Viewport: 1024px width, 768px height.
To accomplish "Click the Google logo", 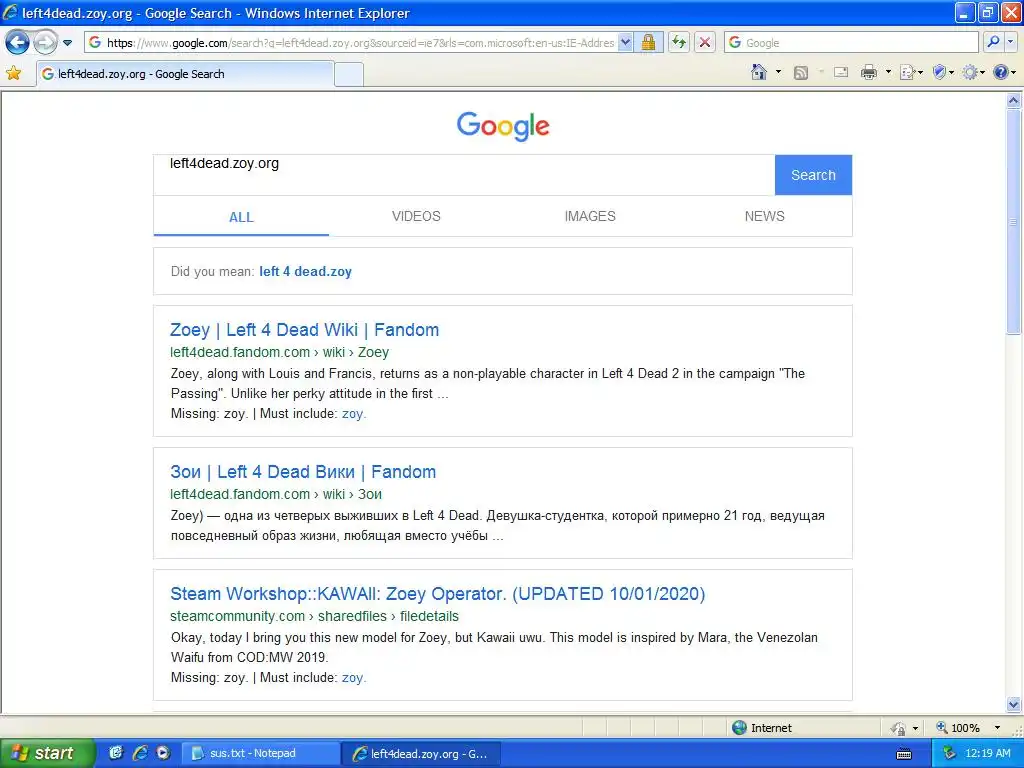I will pyautogui.click(x=503, y=126).
